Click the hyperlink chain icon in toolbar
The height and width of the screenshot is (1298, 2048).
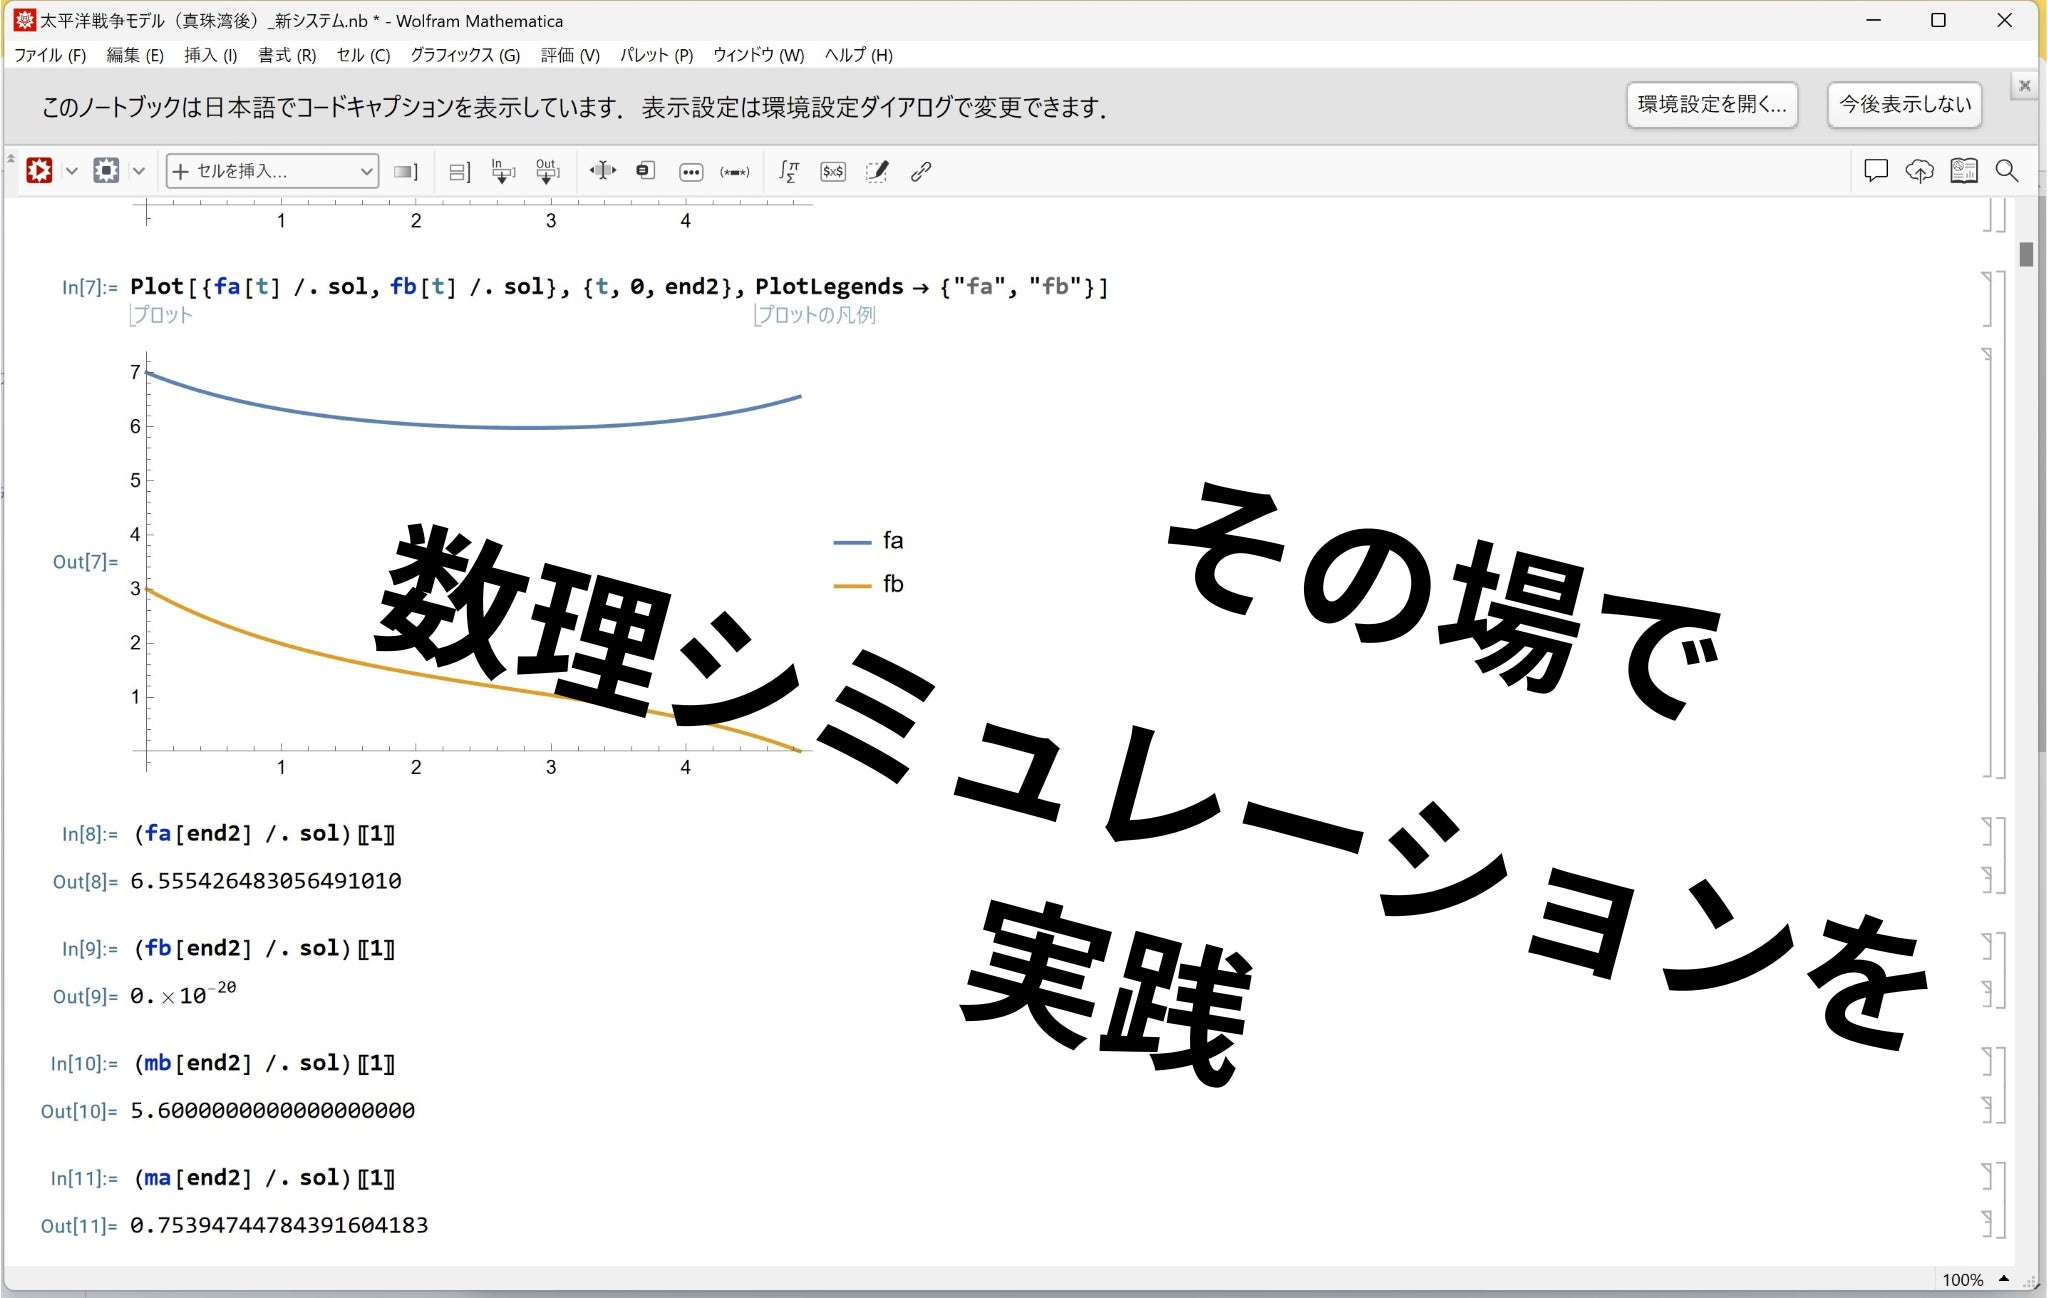coord(921,171)
